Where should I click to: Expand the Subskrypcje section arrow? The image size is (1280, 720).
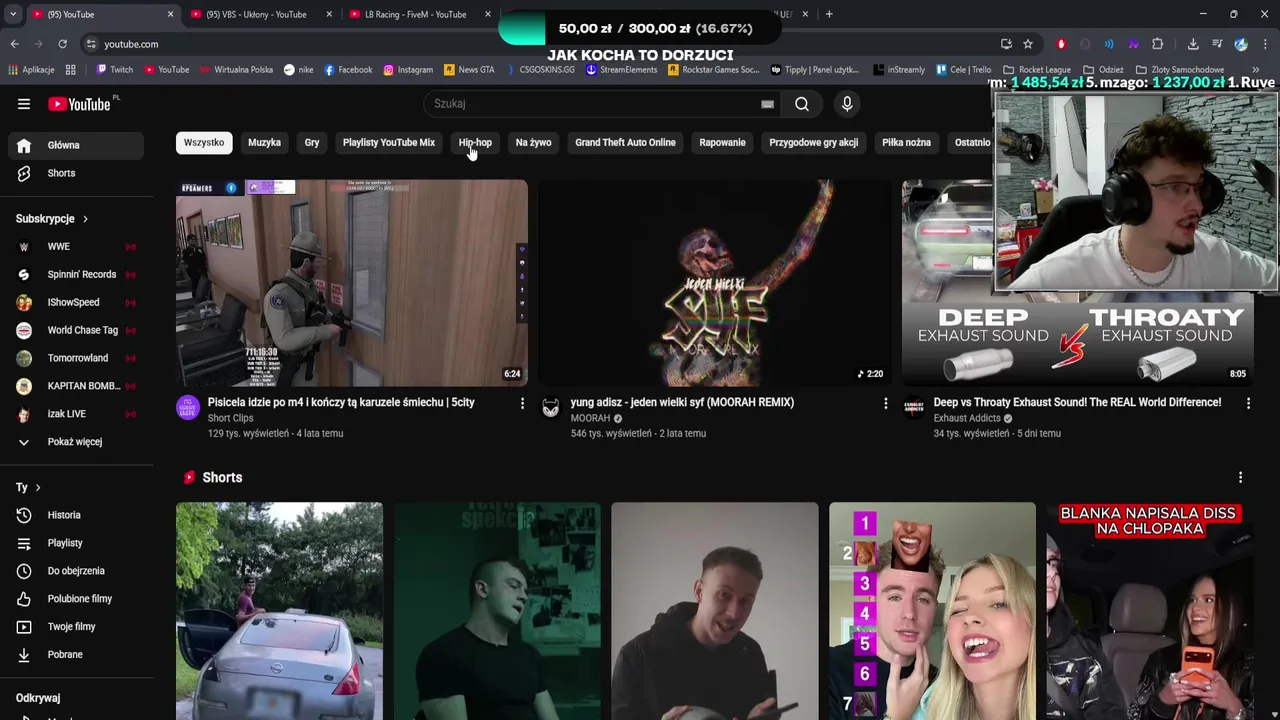(x=85, y=219)
